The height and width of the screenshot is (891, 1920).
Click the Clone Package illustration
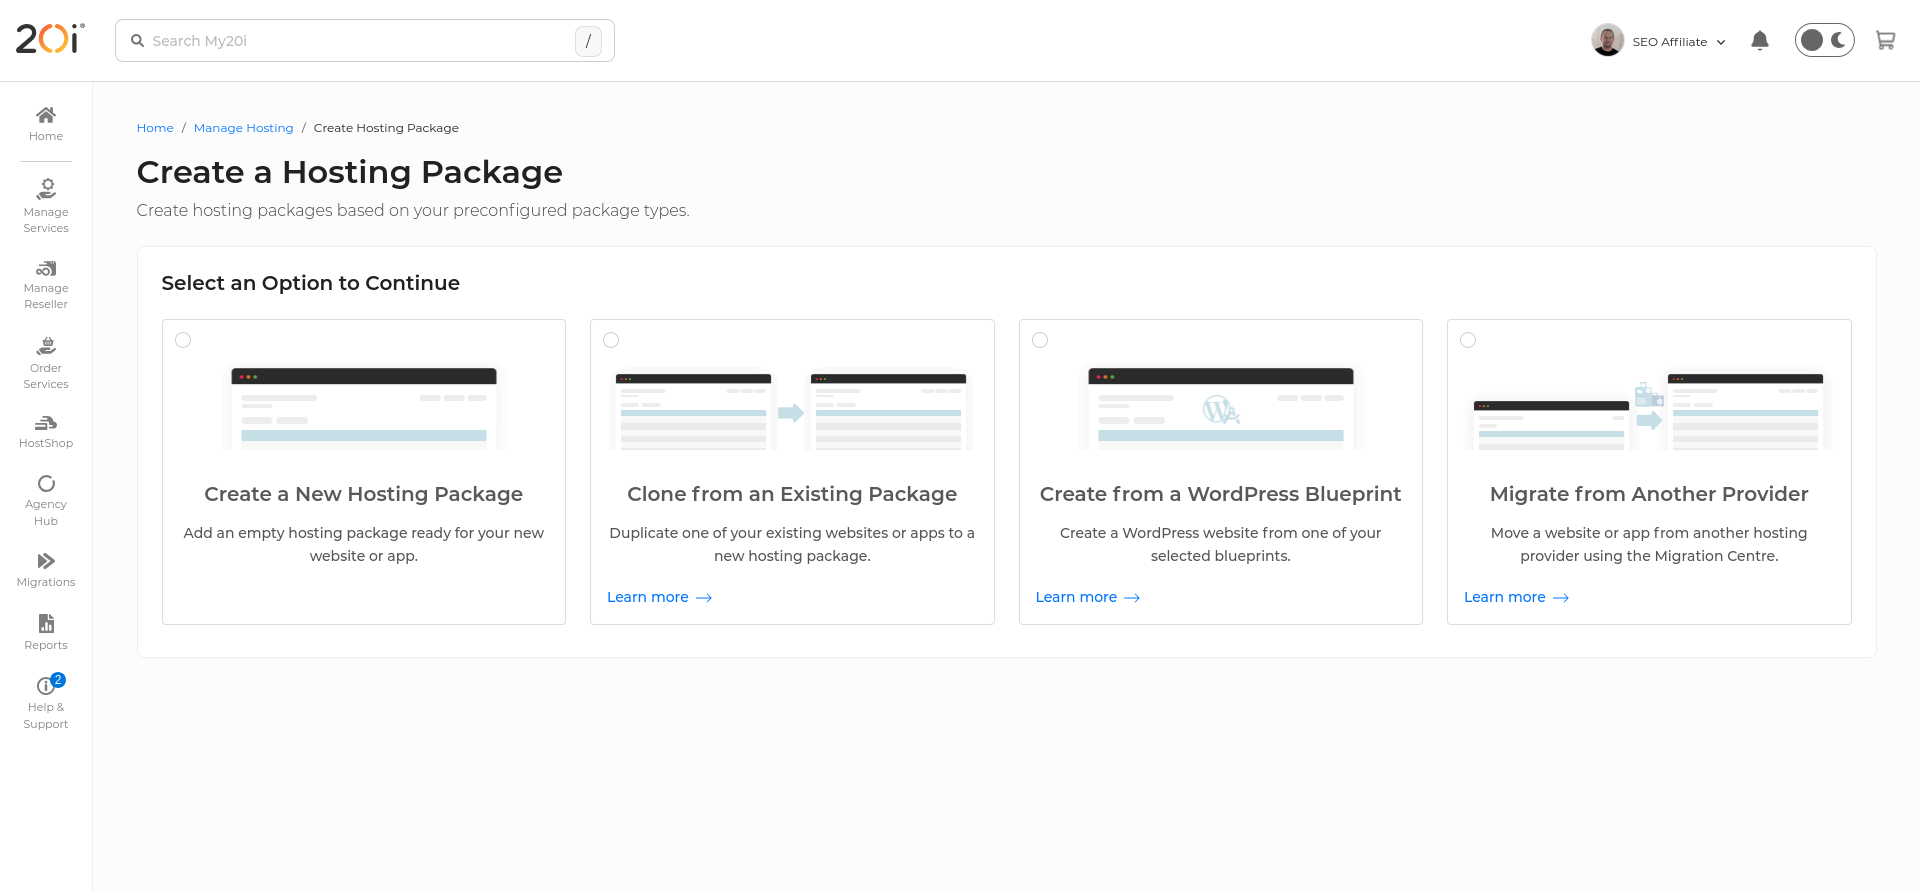792,409
